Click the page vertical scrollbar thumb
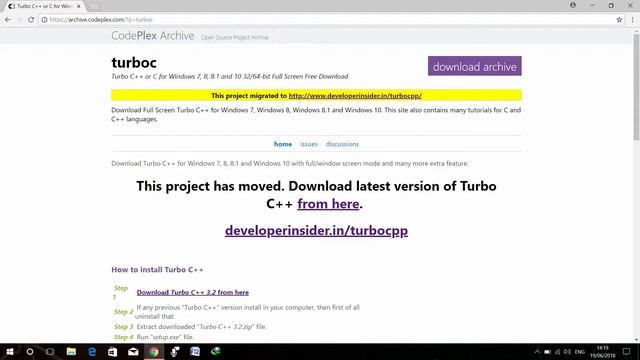640x360 pixels. [636, 87]
